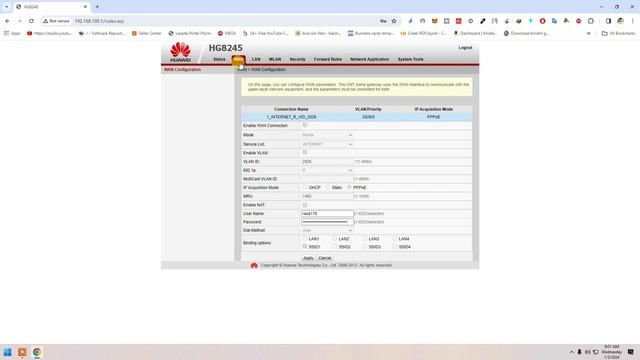This screenshot has width=640, height=360.
Task: Open the Network Application tab
Action: point(369,59)
